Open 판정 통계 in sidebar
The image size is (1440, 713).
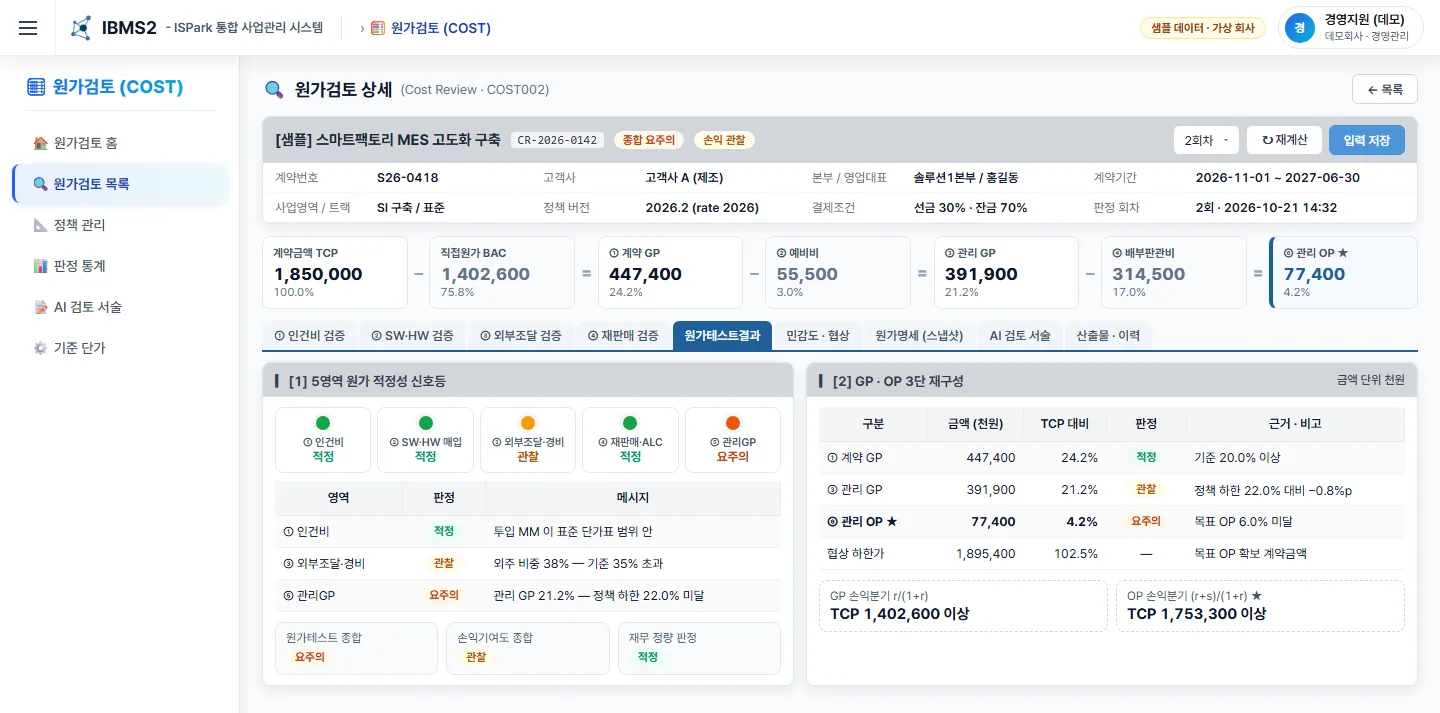(120, 266)
